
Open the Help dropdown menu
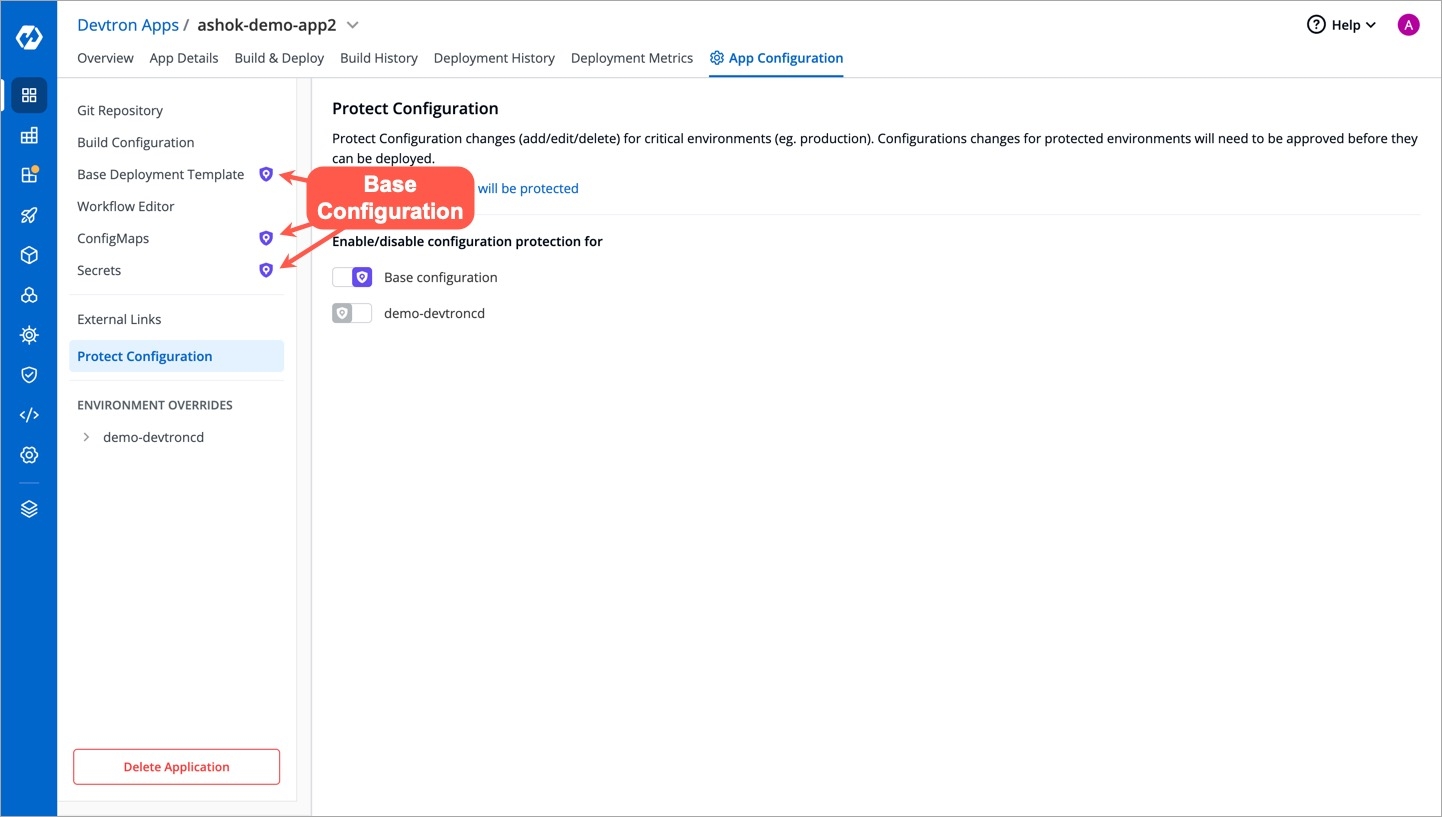tap(1341, 25)
